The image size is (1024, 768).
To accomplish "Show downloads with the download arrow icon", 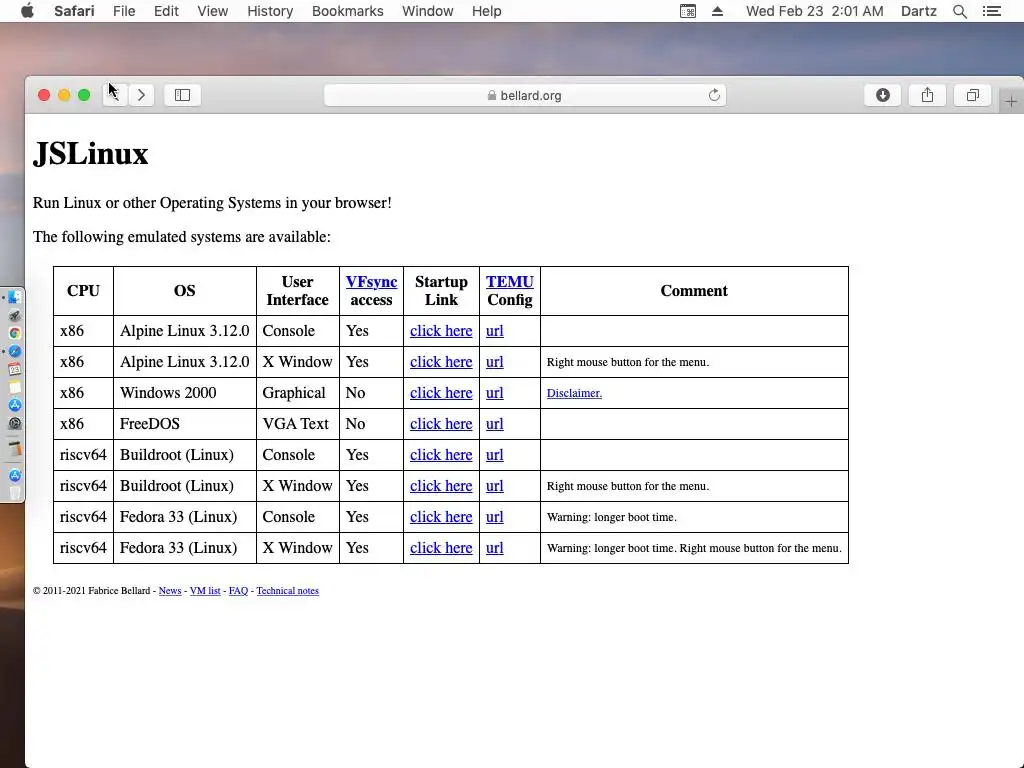I will [x=882, y=95].
